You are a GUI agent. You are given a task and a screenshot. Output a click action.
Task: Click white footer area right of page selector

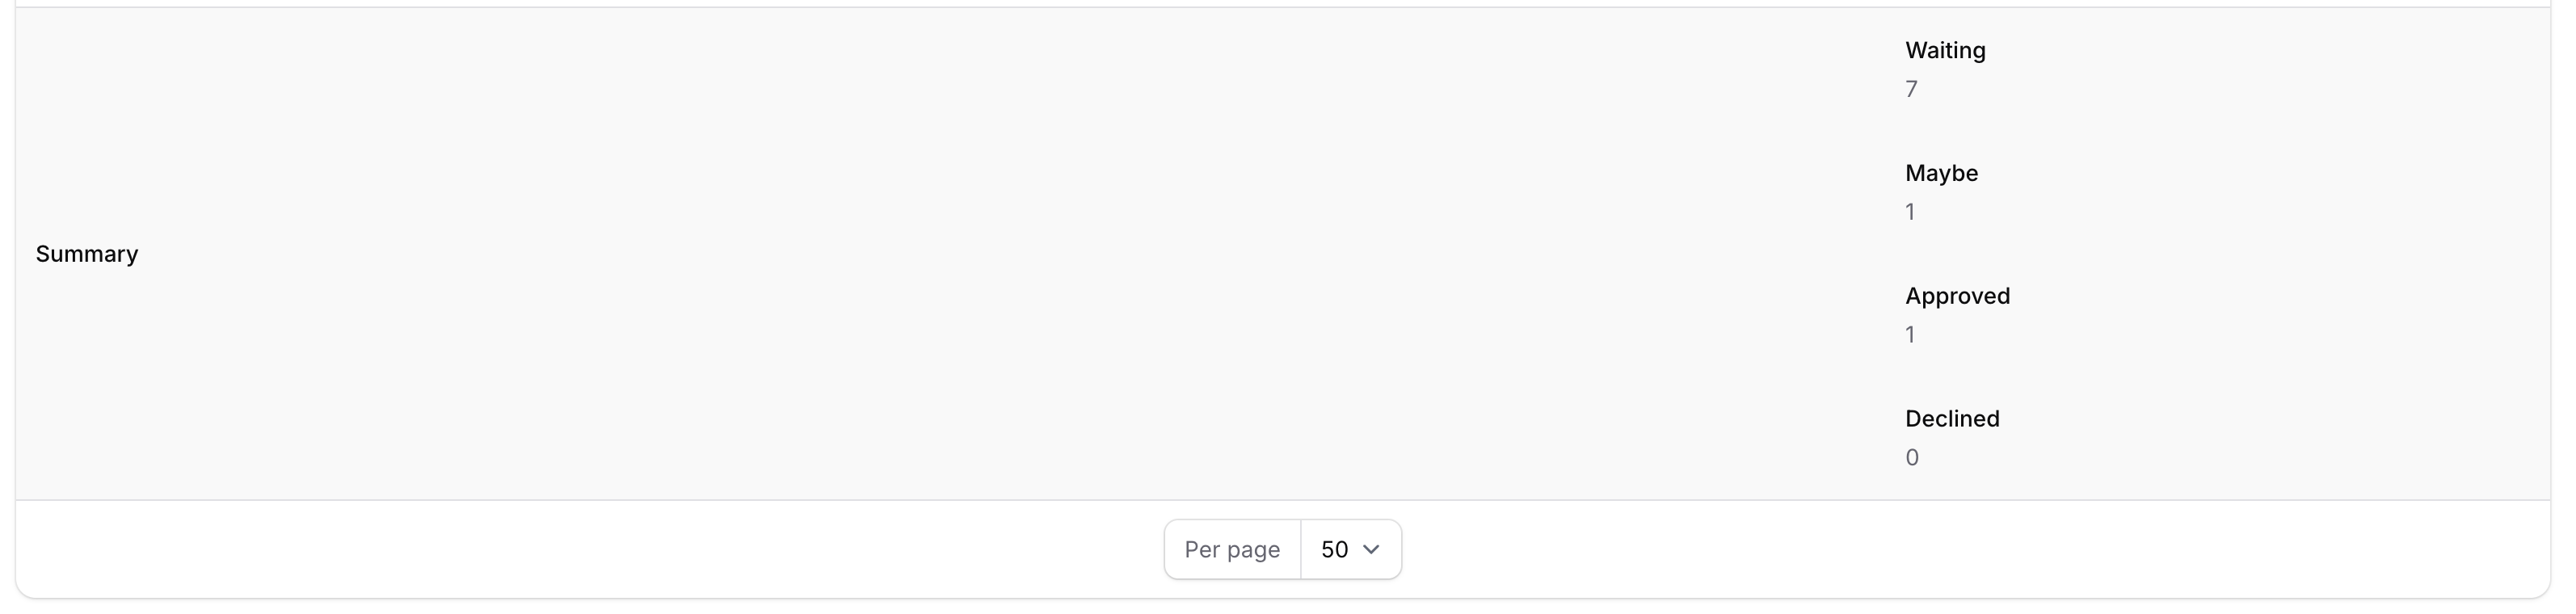click(1900, 549)
